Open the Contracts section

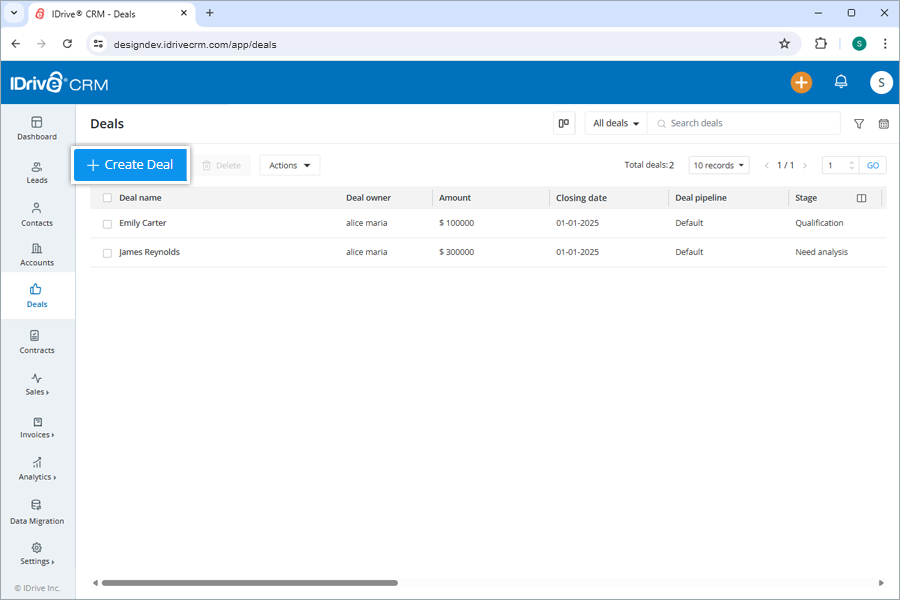click(x=37, y=343)
